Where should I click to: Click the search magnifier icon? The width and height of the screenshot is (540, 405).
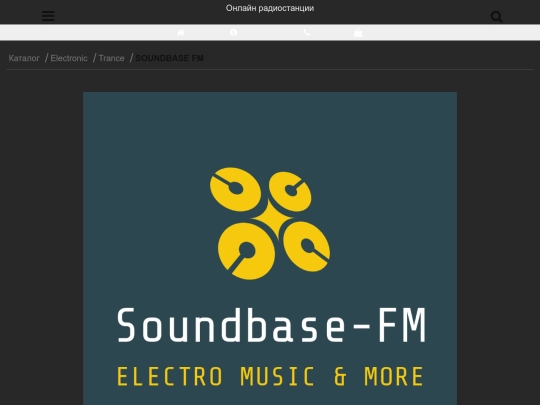[x=496, y=17]
